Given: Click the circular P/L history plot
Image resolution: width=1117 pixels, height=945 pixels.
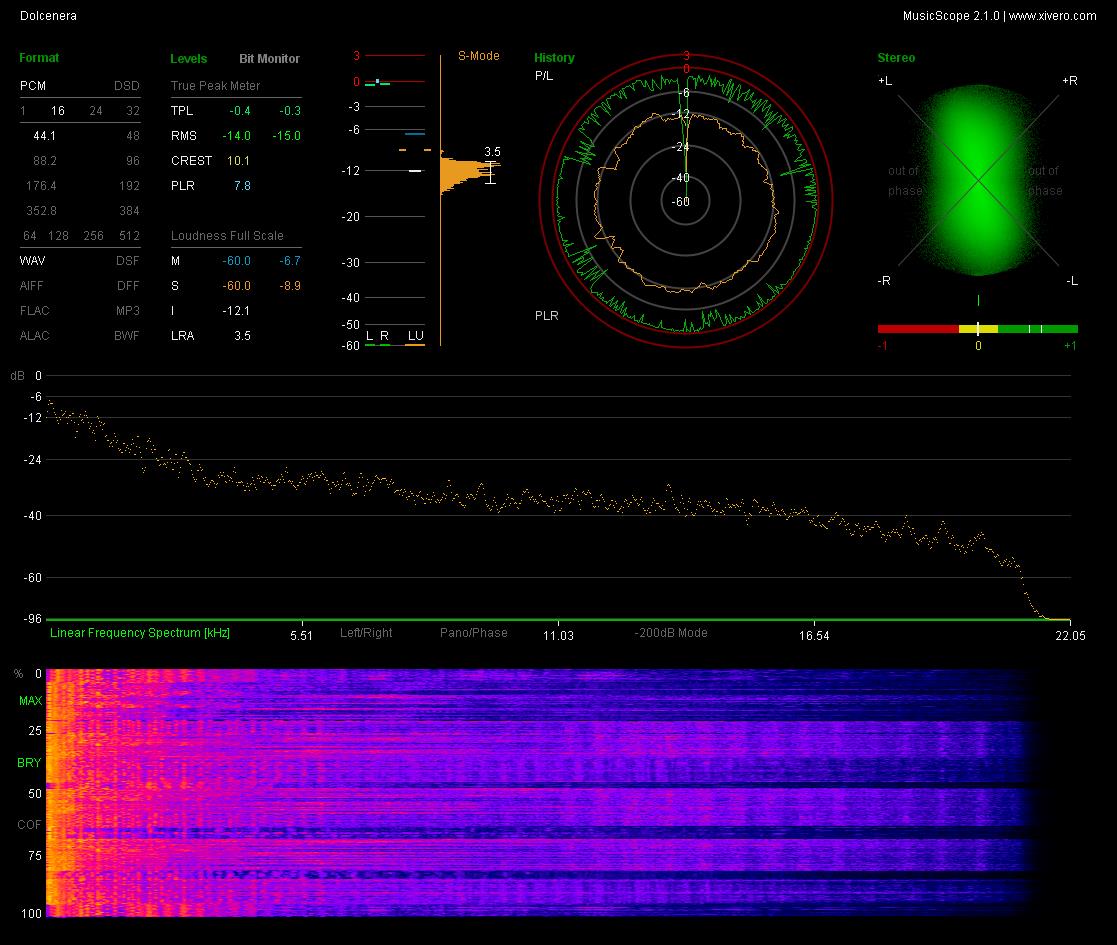Looking at the screenshot, I should (x=685, y=202).
